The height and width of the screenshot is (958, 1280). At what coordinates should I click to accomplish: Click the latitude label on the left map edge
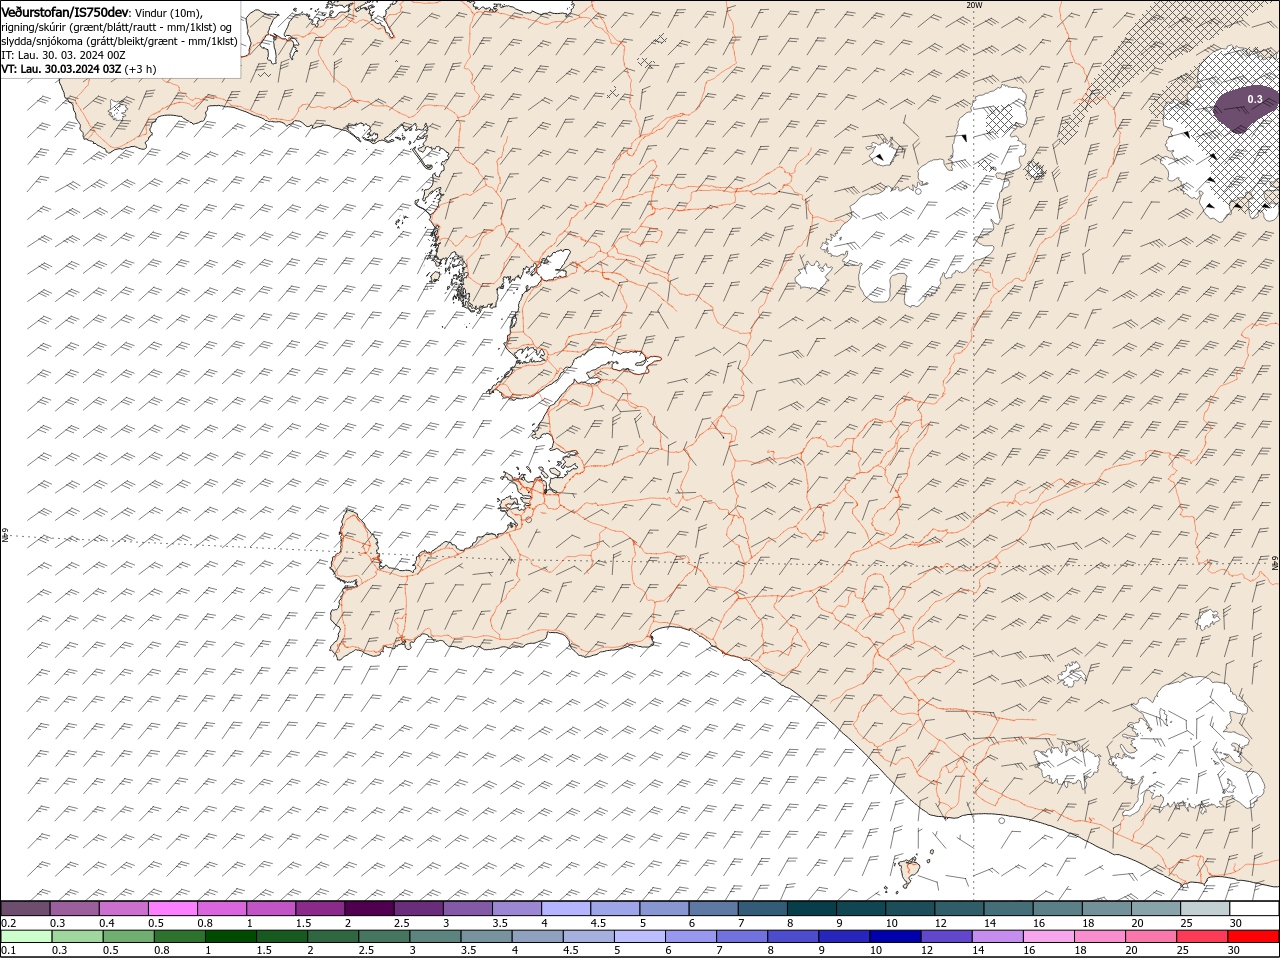click(x=5, y=536)
